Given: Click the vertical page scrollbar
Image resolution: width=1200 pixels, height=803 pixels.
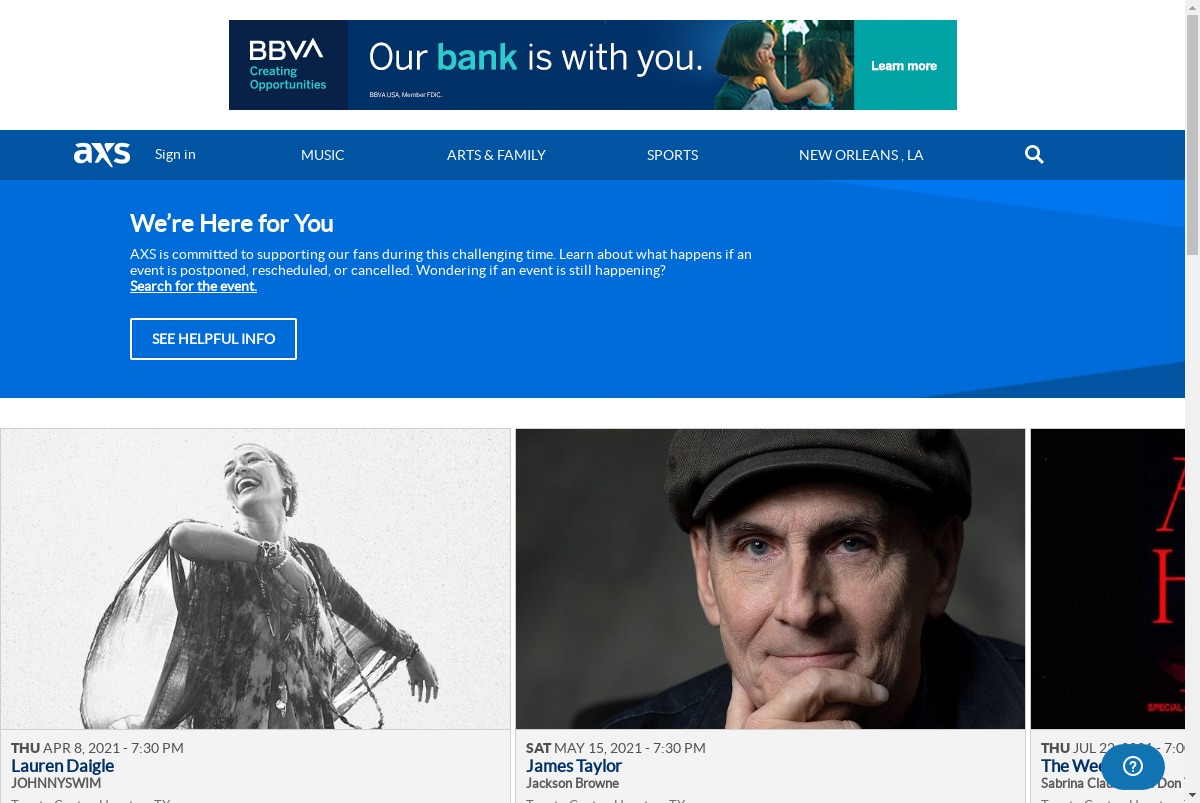Looking at the screenshot, I should click(1192, 401).
